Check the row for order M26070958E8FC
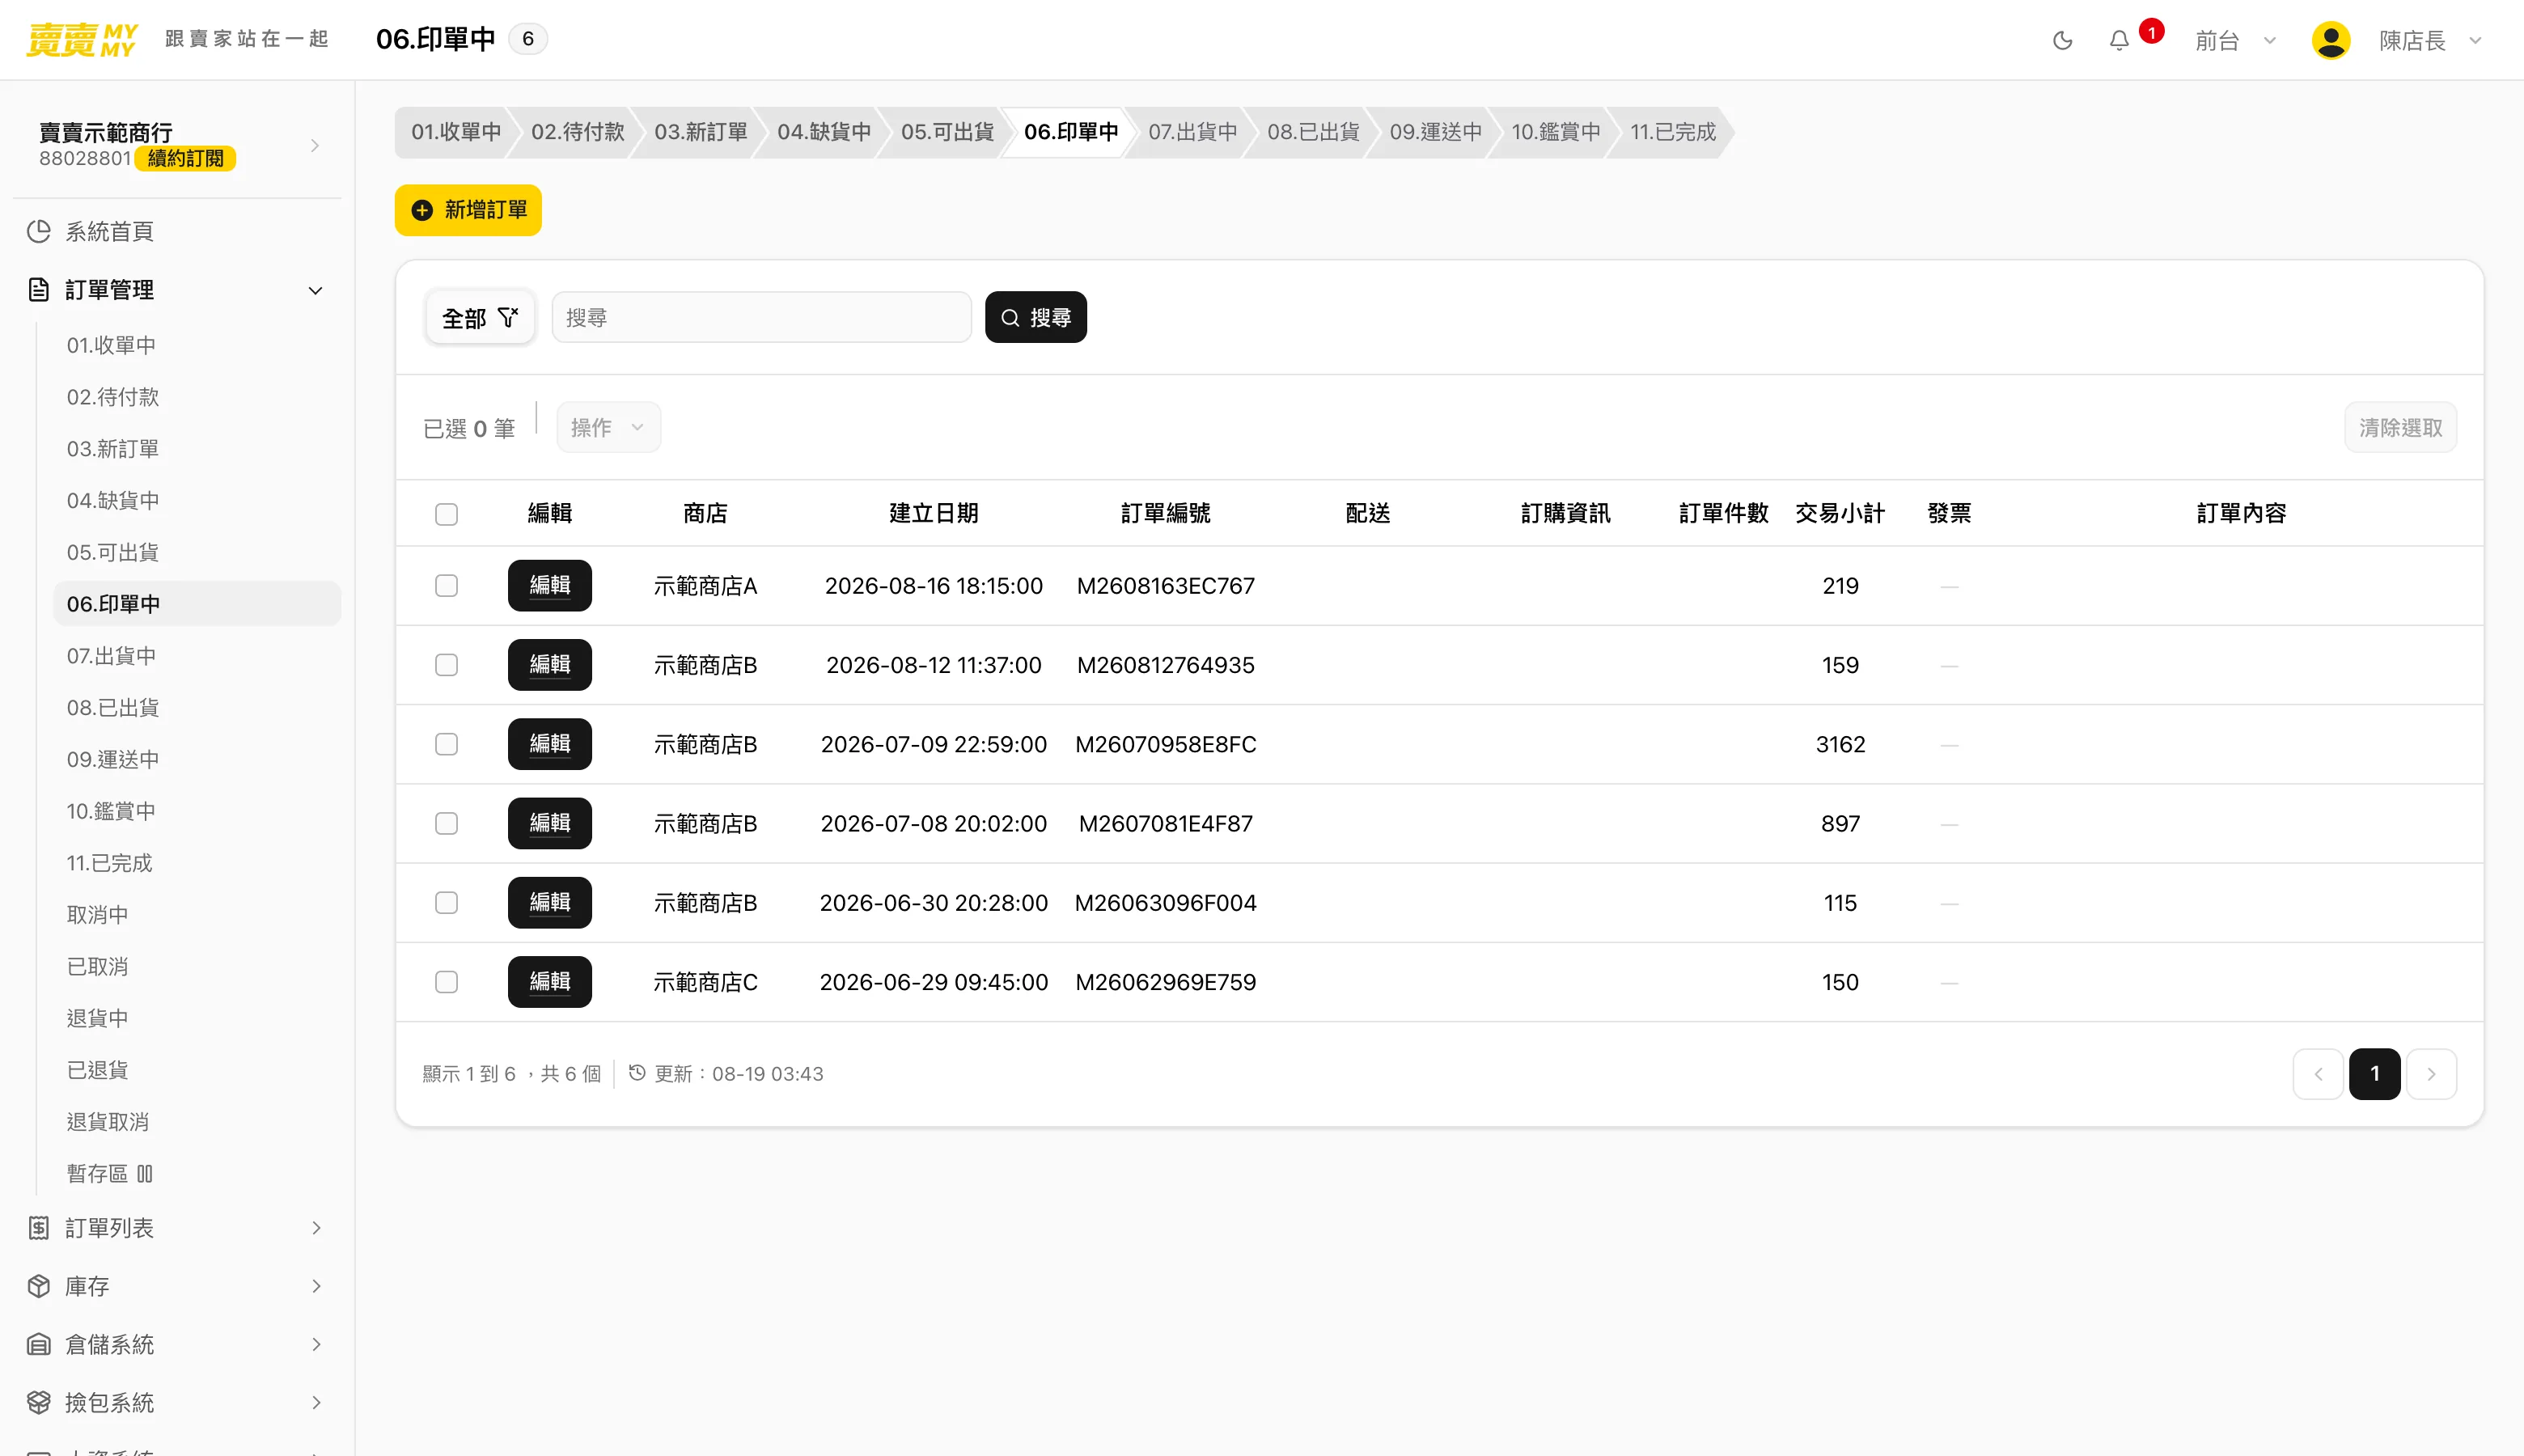Viewport: 2524px width, 1456px height. pyautogui.click(x=447, y=744)
